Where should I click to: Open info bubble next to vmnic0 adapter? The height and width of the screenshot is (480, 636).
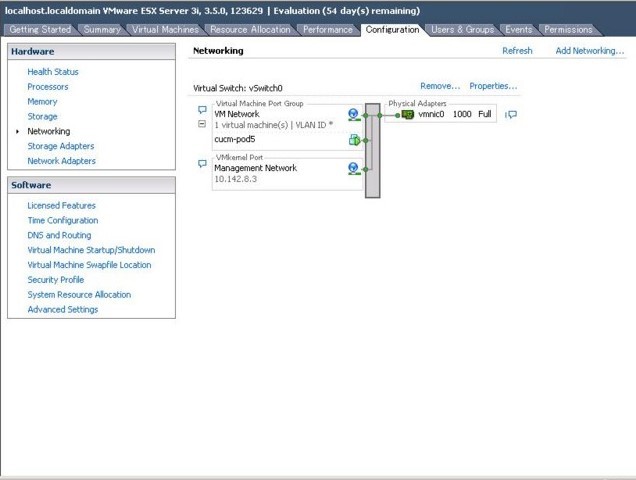coord(511,115)
